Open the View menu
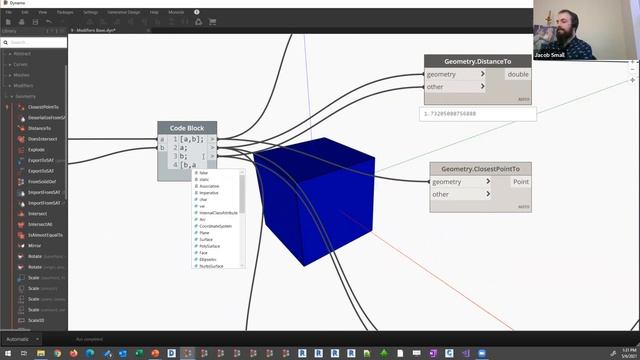Viewport: 640px width, 360px height. [x=42, y=12]
